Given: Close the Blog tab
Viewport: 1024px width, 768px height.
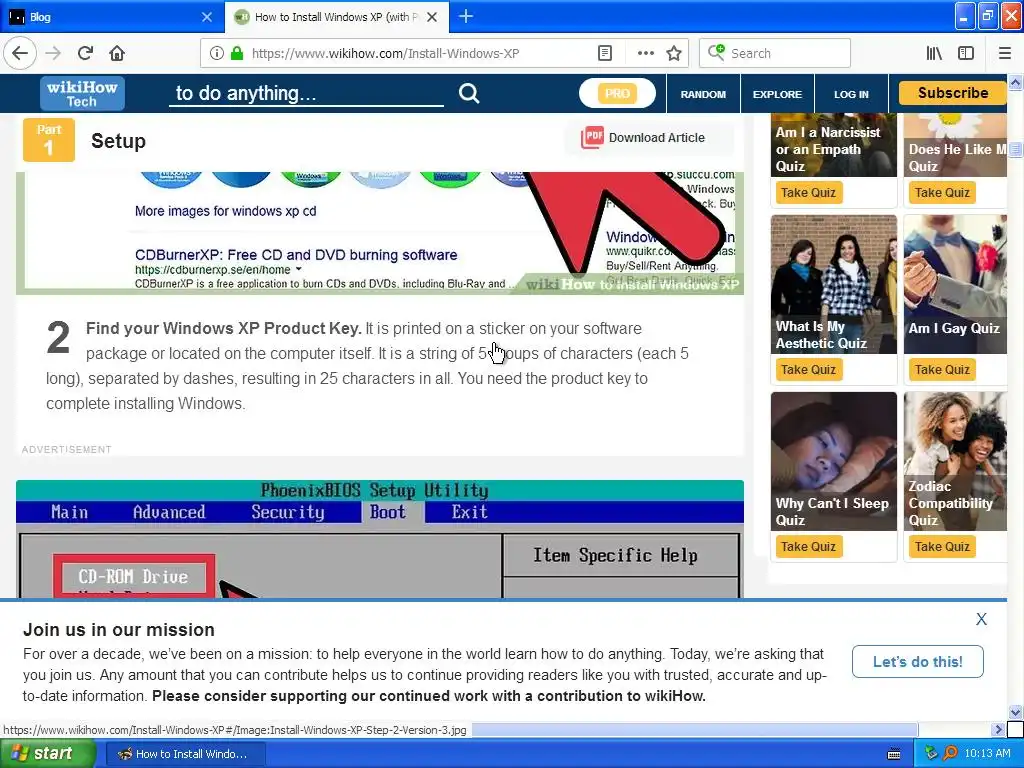Looking at the screenshot, I should tap(206, 17).
